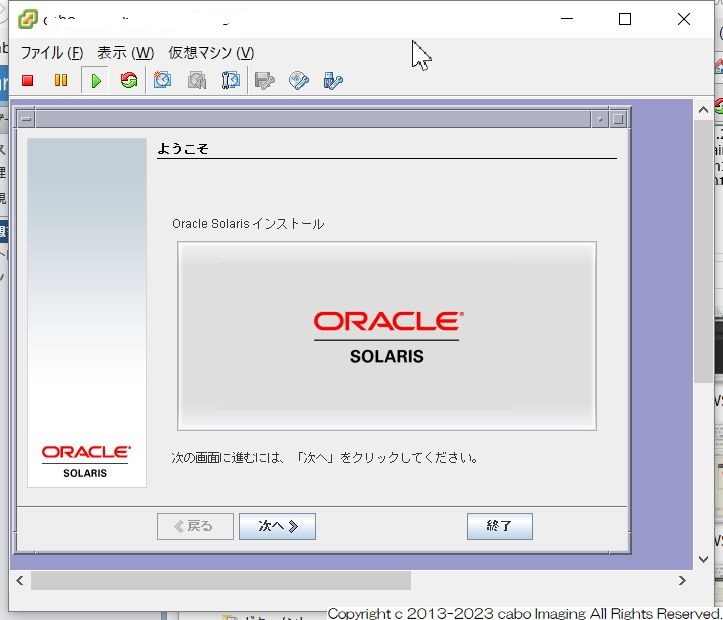This screenshot has width=723, height=620.
Task: Click the horizontal scrollbar thumb
Action: (x=221, y=580)
